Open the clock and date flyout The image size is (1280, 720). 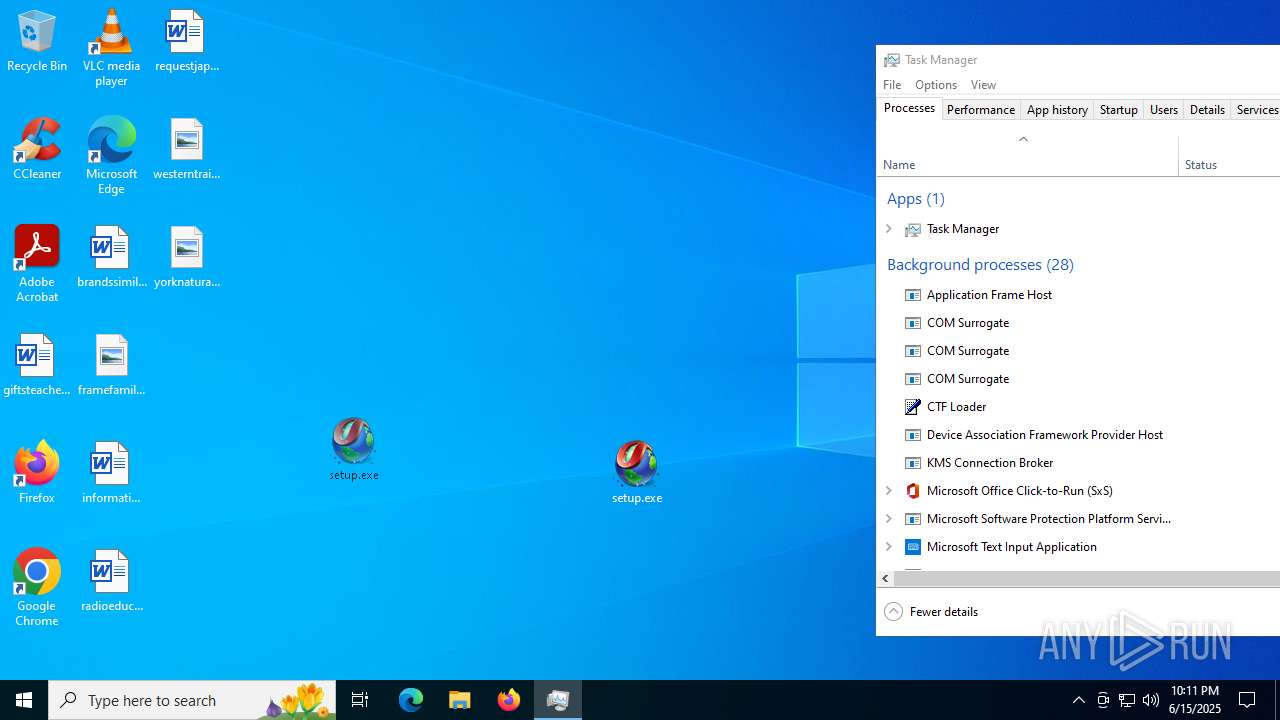point(1194,700)
